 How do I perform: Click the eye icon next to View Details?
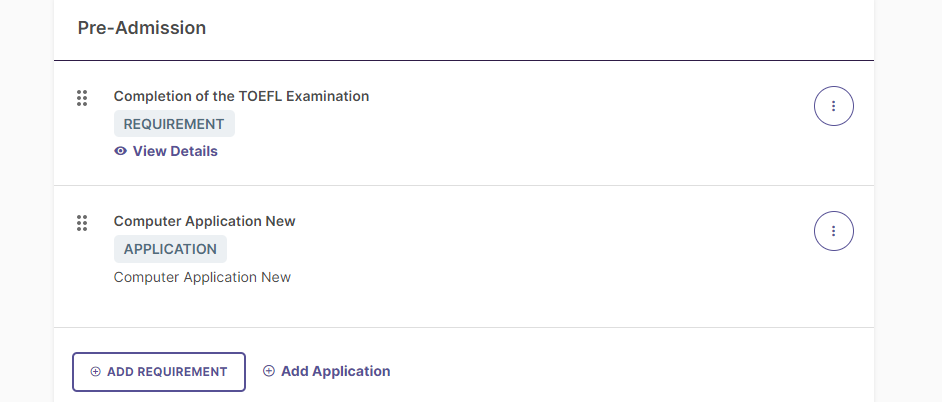tap(121, 151)
